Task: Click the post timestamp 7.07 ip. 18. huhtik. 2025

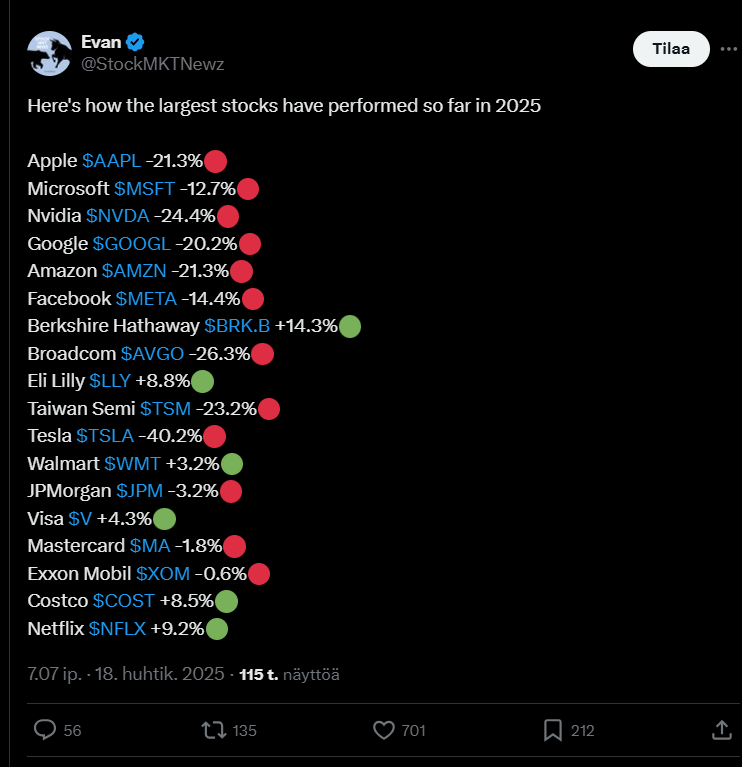Action: (x=126, y=674)
